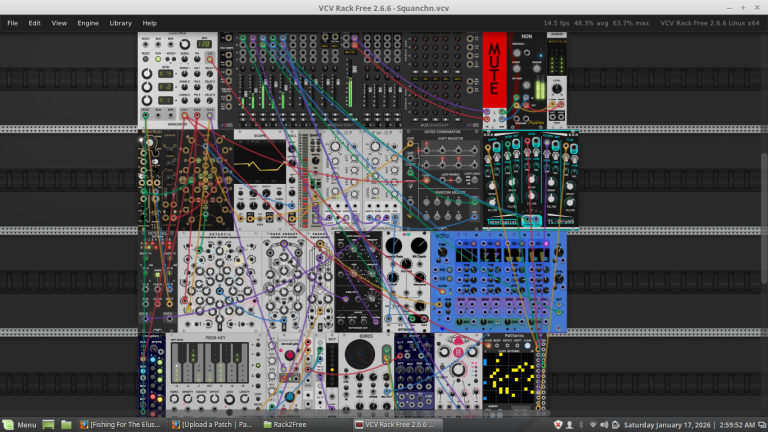
Task: Click the LEVEL knob on the Audio module
Action: pos(557,89)
